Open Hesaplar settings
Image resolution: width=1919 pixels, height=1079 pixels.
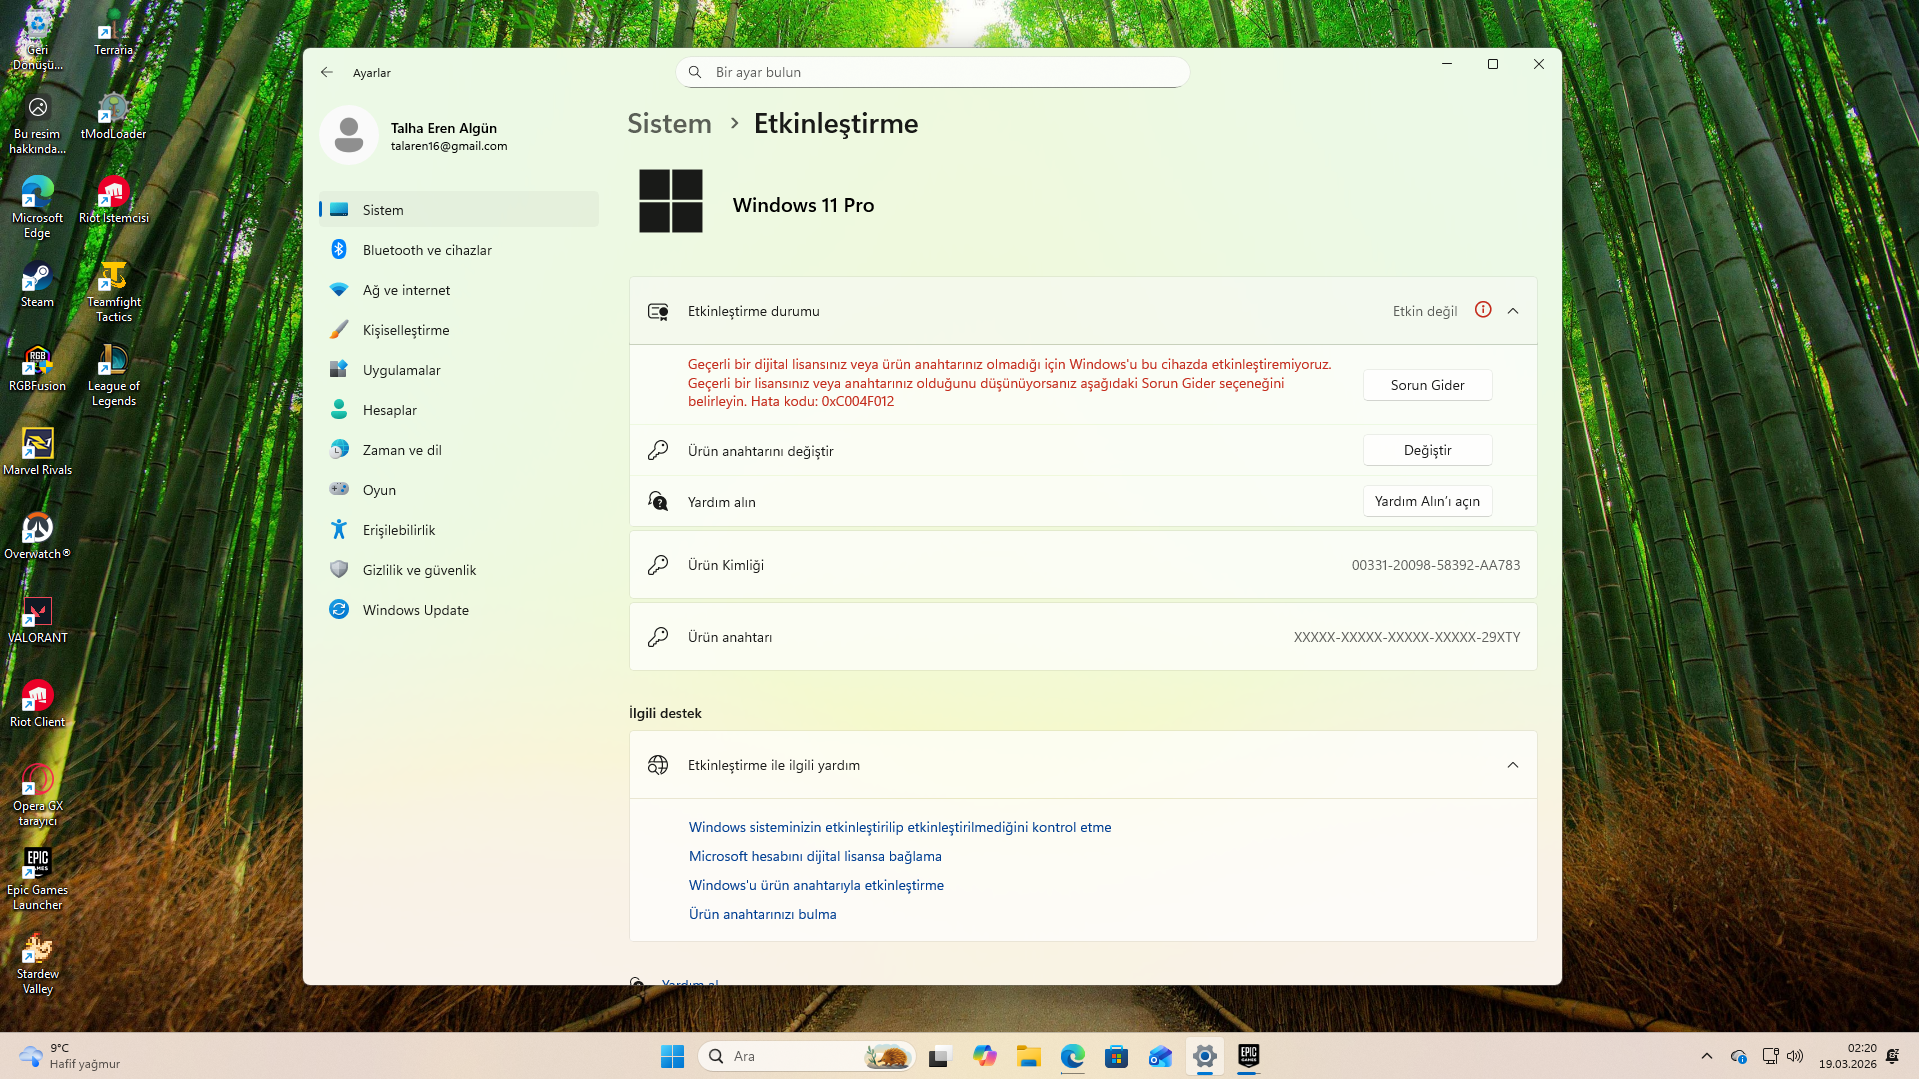pos(459,410)
